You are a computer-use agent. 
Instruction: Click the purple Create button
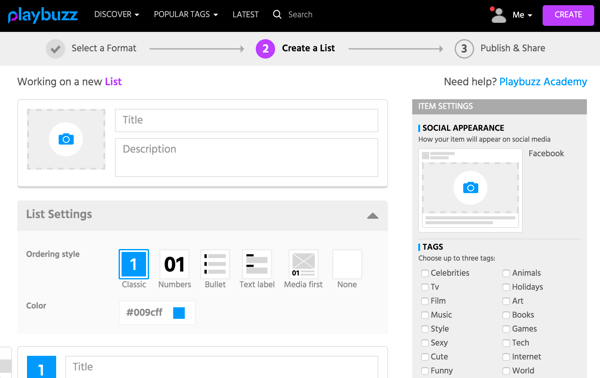(x=568, y=15)
